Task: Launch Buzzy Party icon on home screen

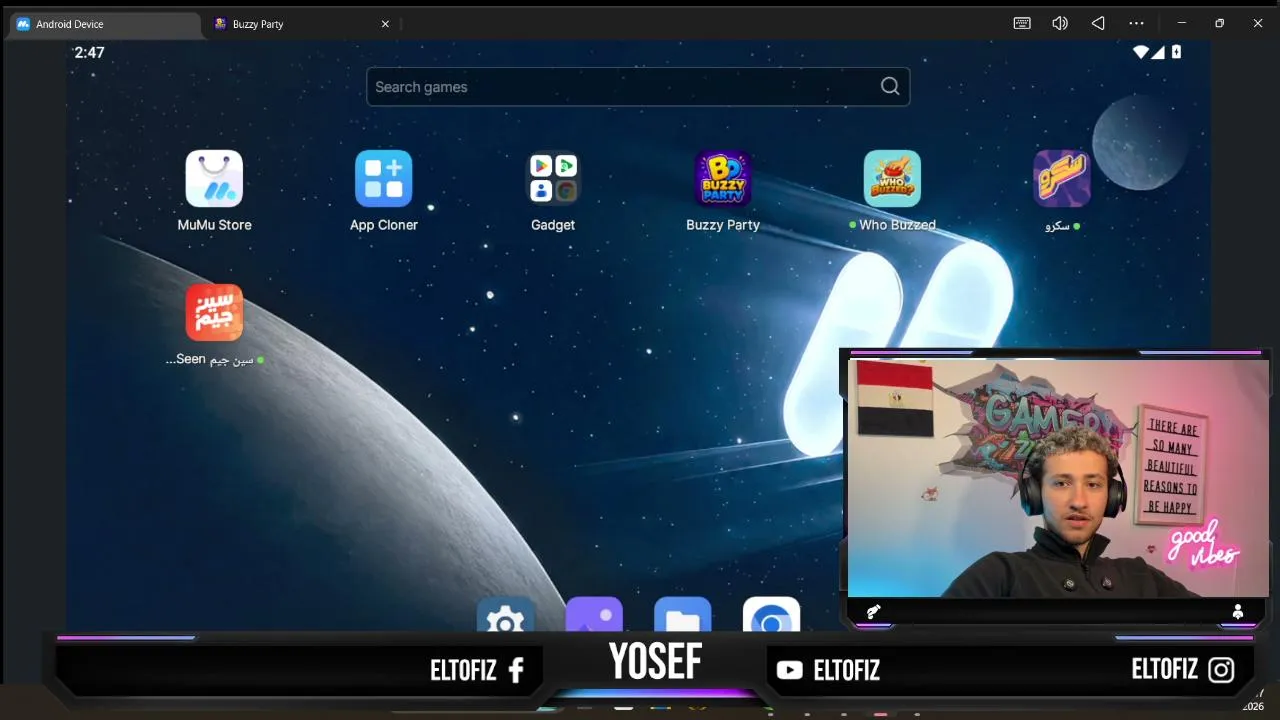Action: [x=723, y=179]
